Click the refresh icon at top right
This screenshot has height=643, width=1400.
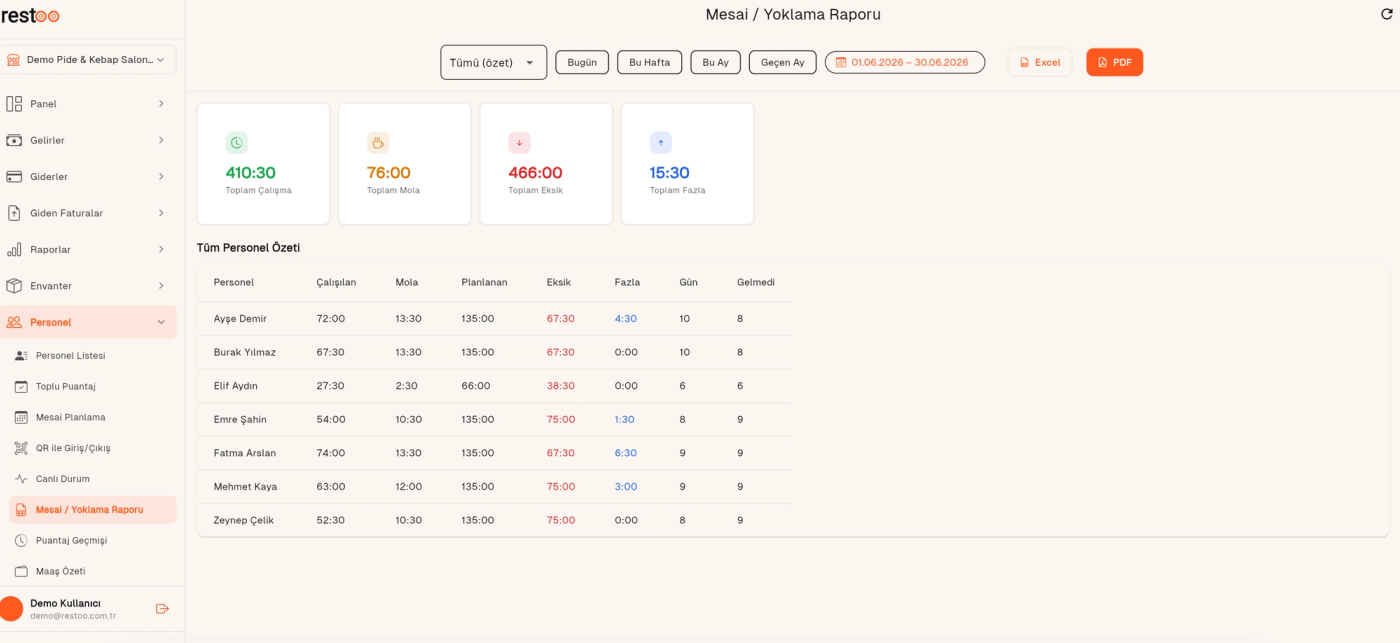click(x=1386, y=14)
